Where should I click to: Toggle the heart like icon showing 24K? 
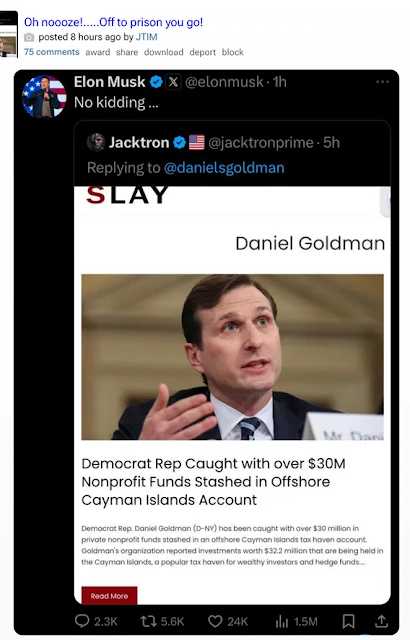215,621
